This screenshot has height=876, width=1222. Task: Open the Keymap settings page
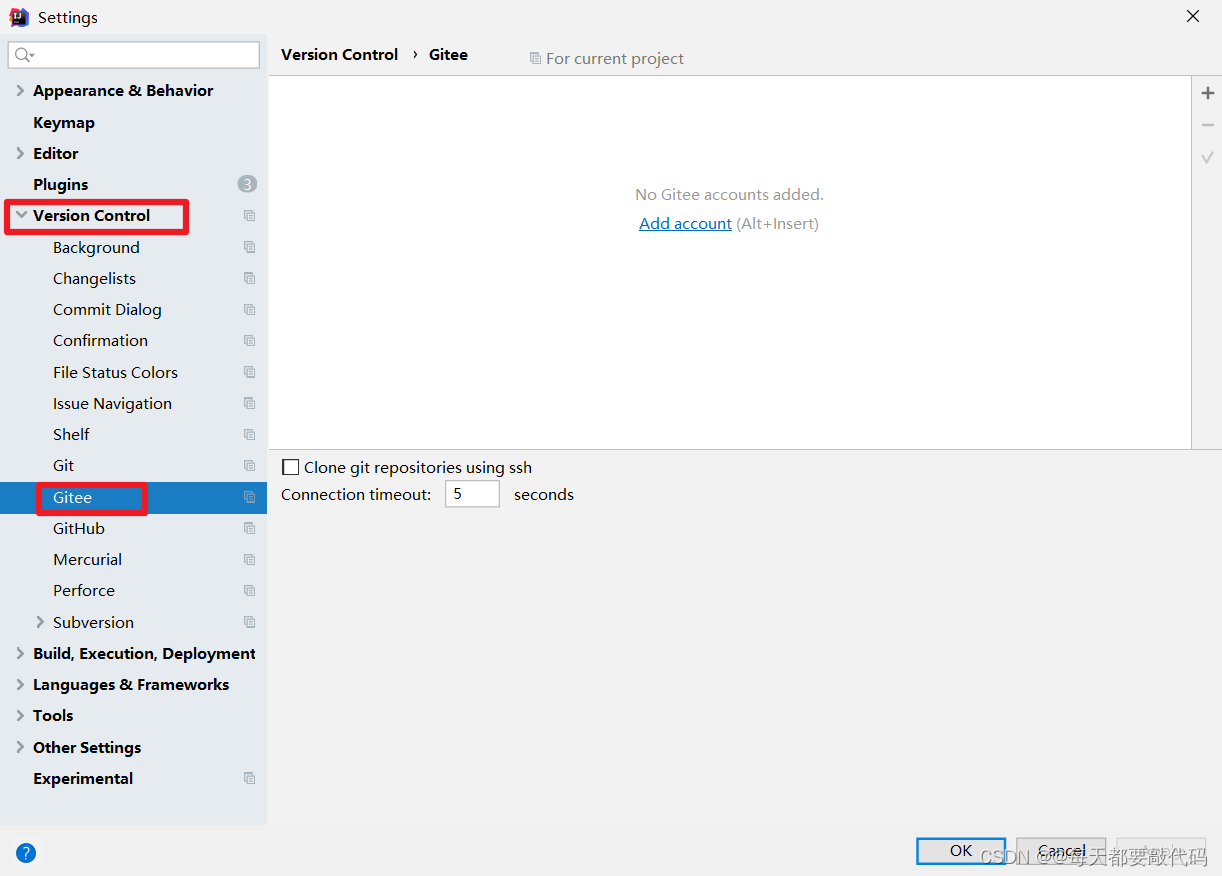[64, 122]
